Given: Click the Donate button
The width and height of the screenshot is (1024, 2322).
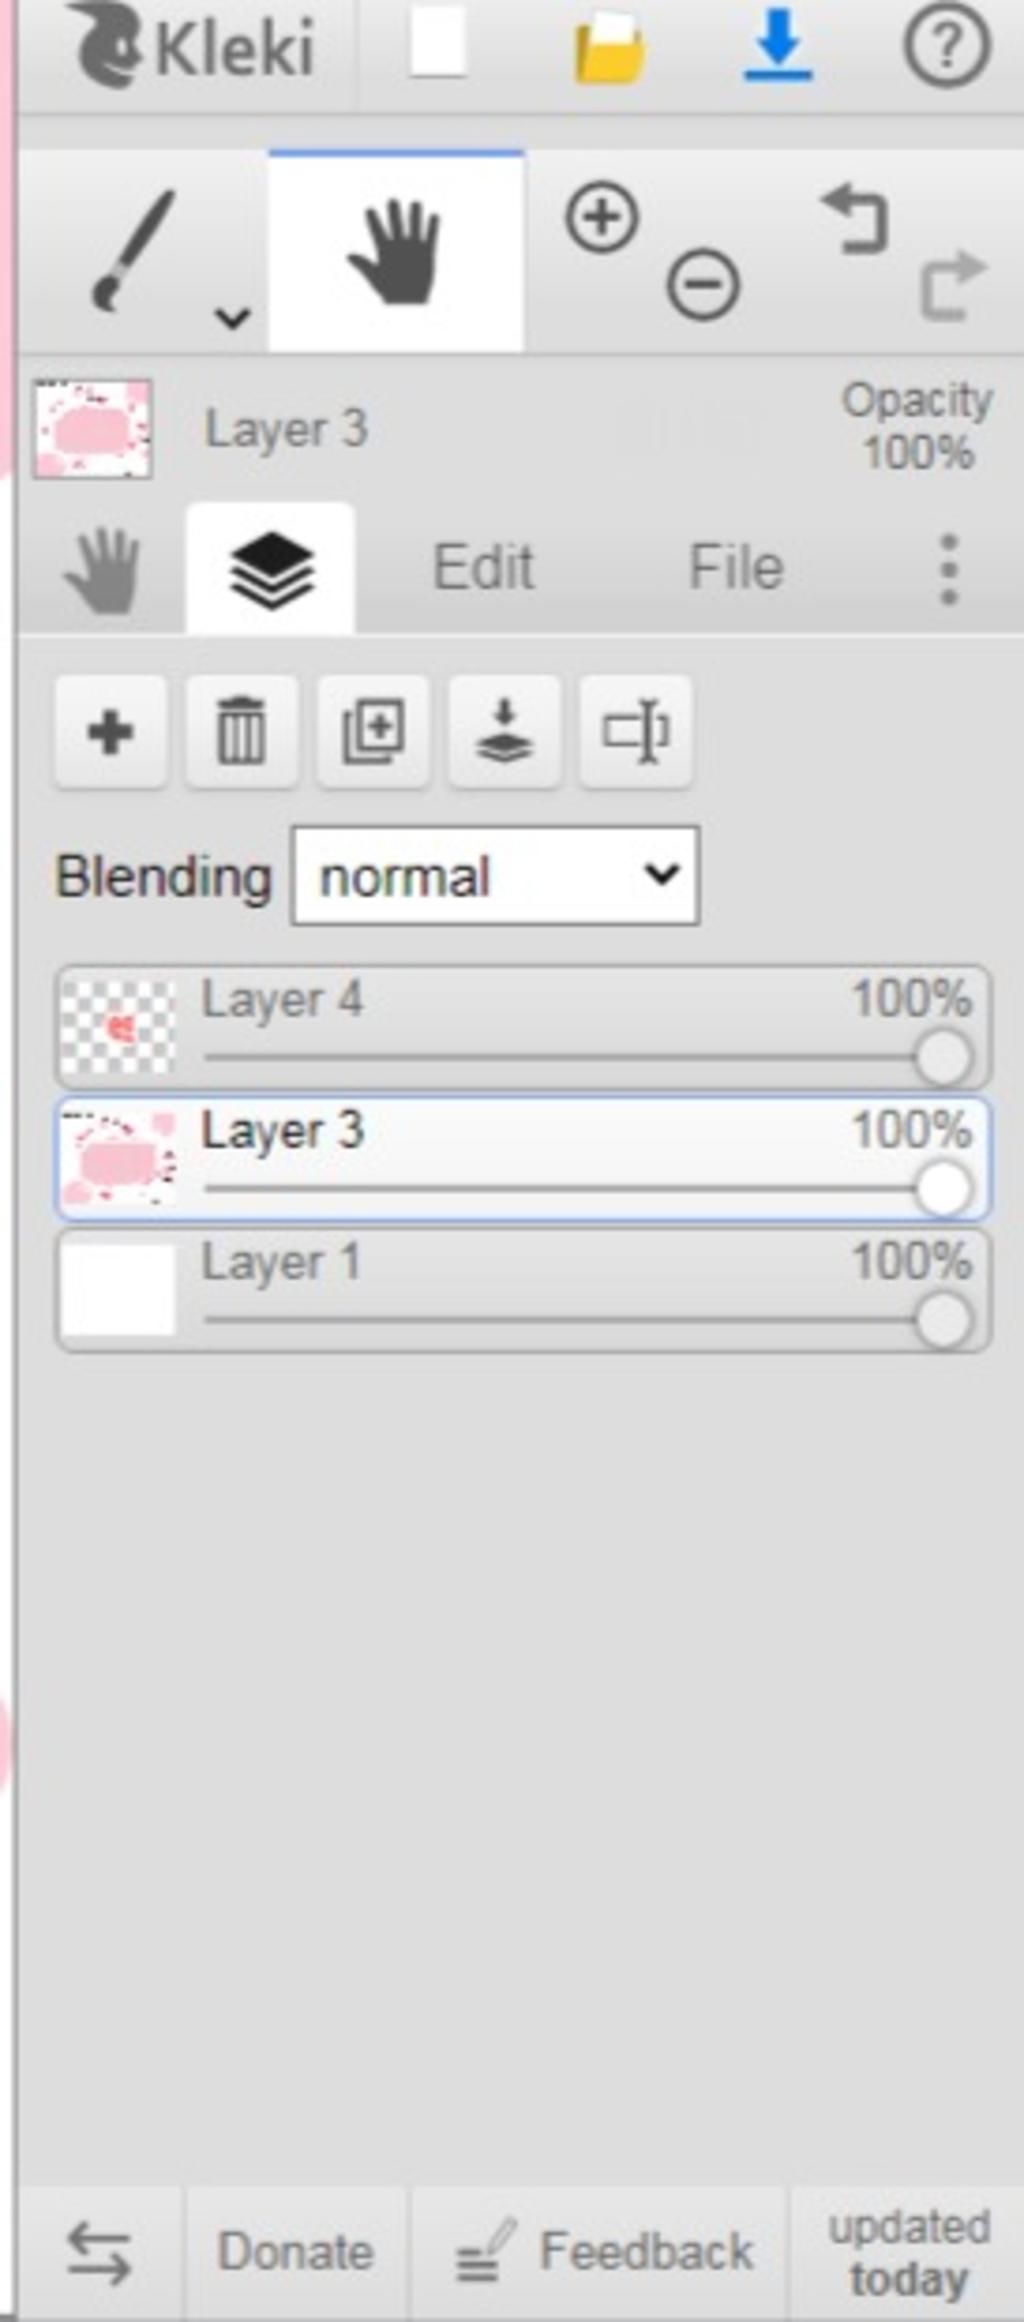Looking at the screenshot, I should [x=295, y=2252].
